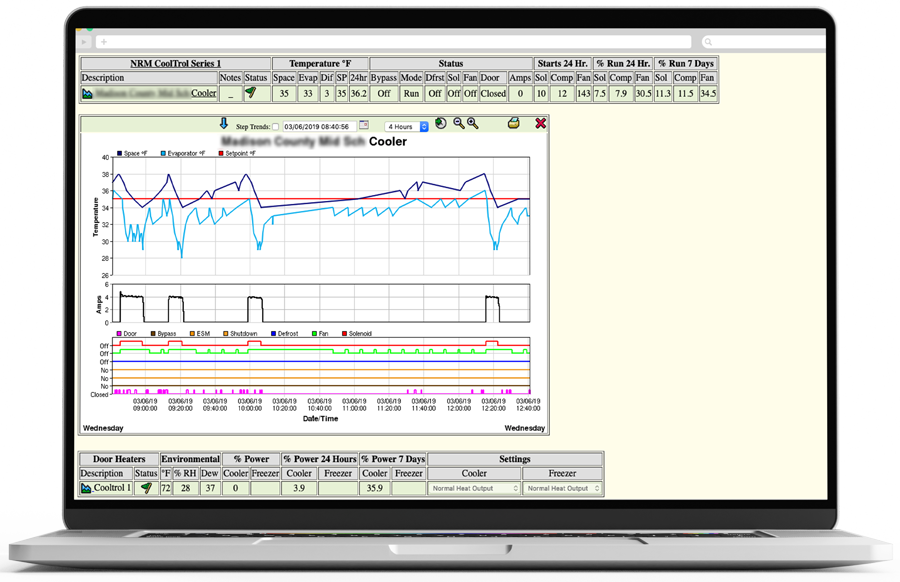Click the green status flag for Cooler
900x582 pixels.
[251, 93]
